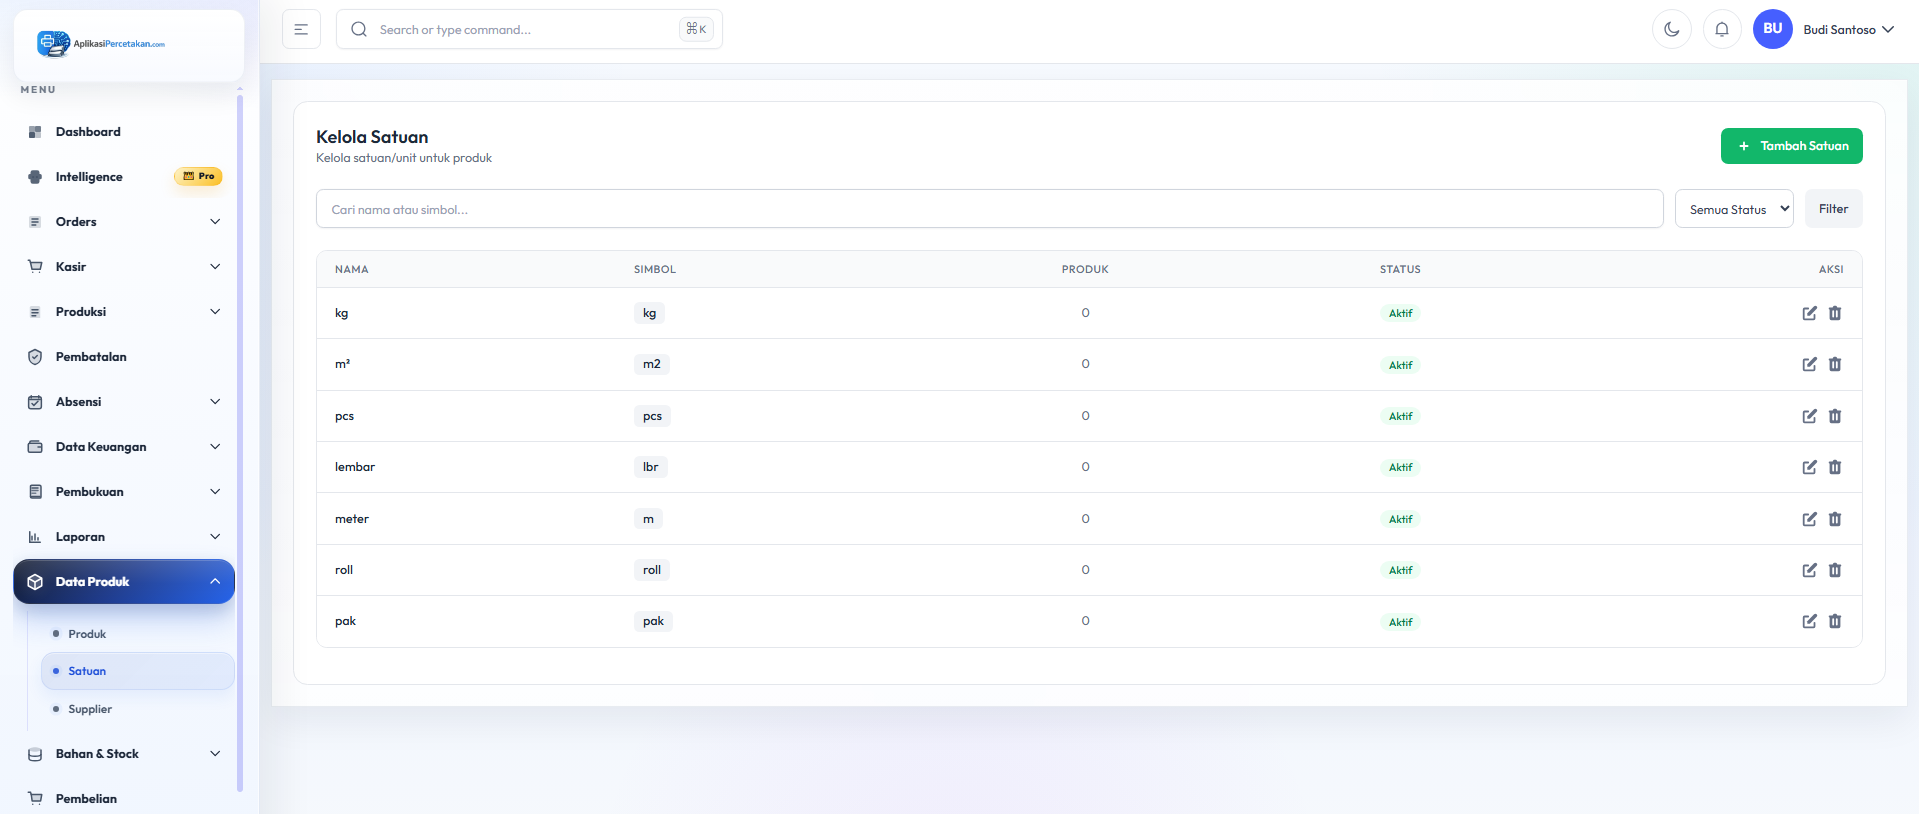
Task: Edit the kg unit row
Action: [1809, 313]
